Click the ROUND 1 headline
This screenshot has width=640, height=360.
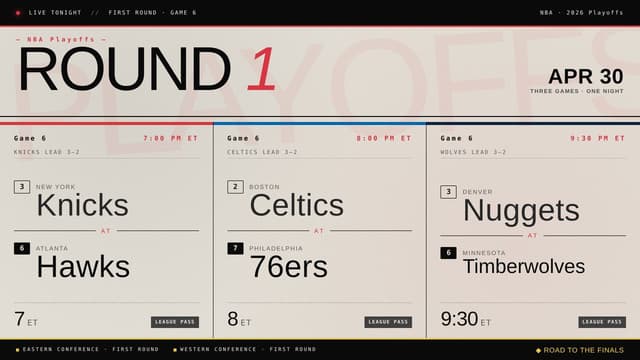[147, 69]
